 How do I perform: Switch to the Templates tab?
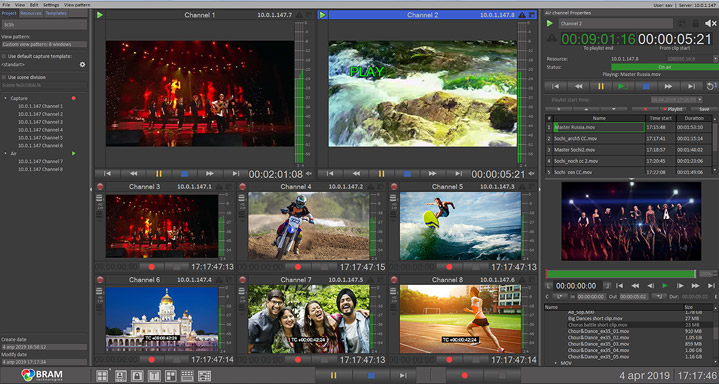(56, 13)
